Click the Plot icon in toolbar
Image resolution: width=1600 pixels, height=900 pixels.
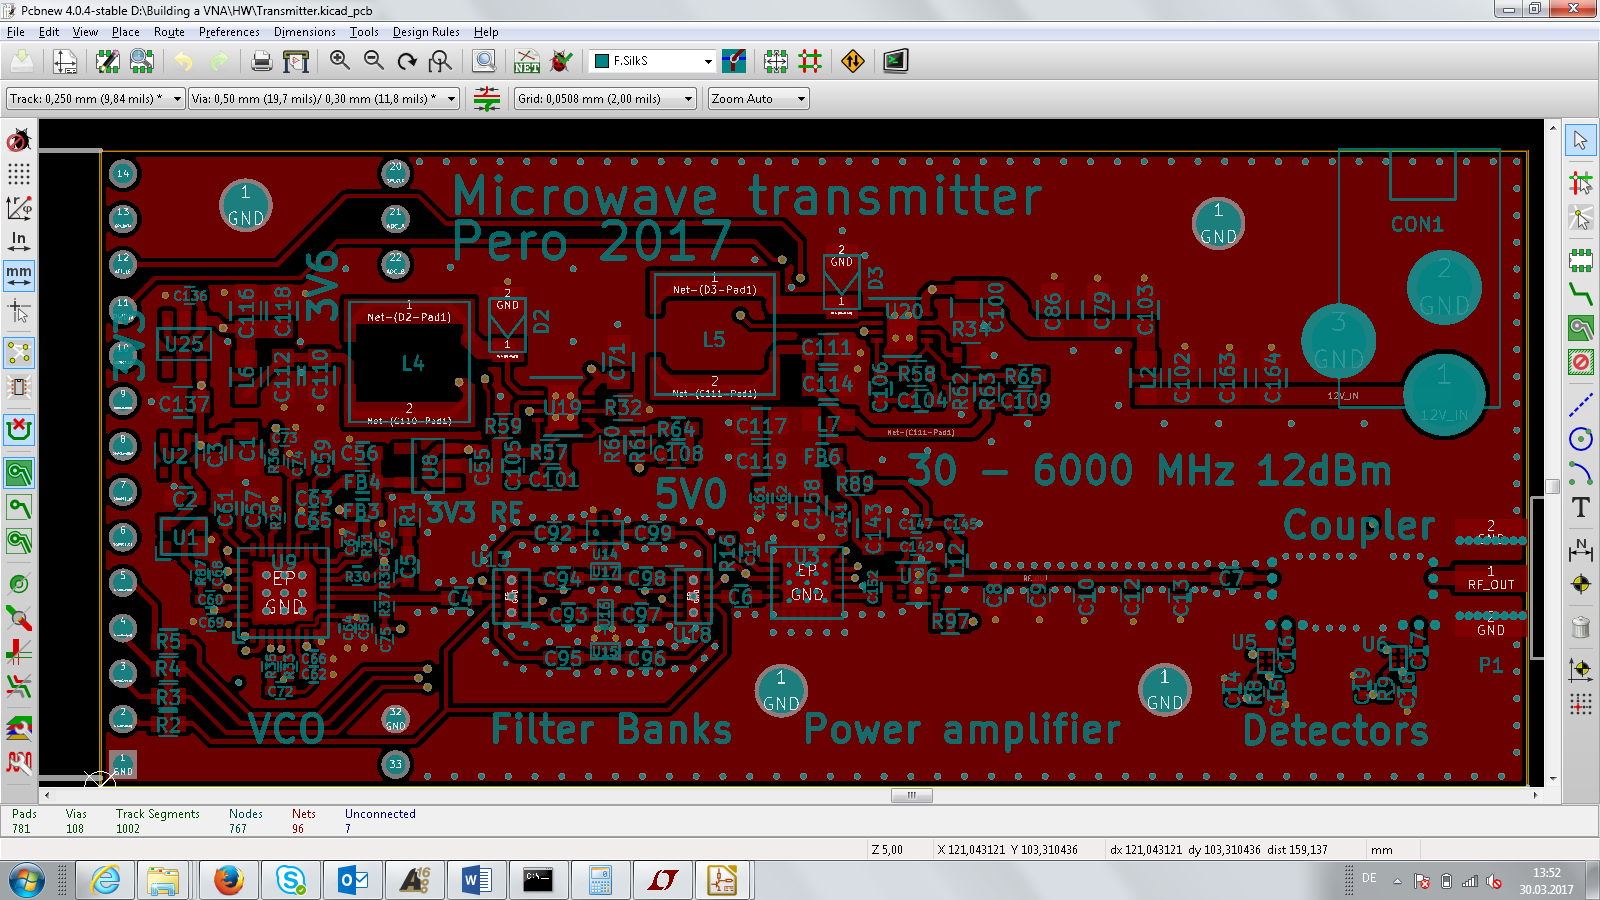click(x=296, y=62)
